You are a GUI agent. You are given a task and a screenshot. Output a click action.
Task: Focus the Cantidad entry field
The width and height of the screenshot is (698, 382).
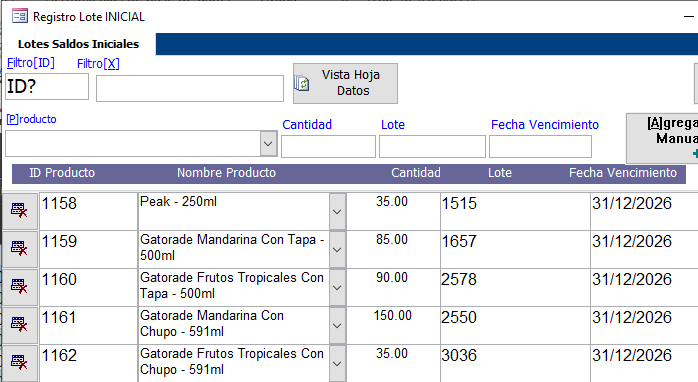(329, 146)
